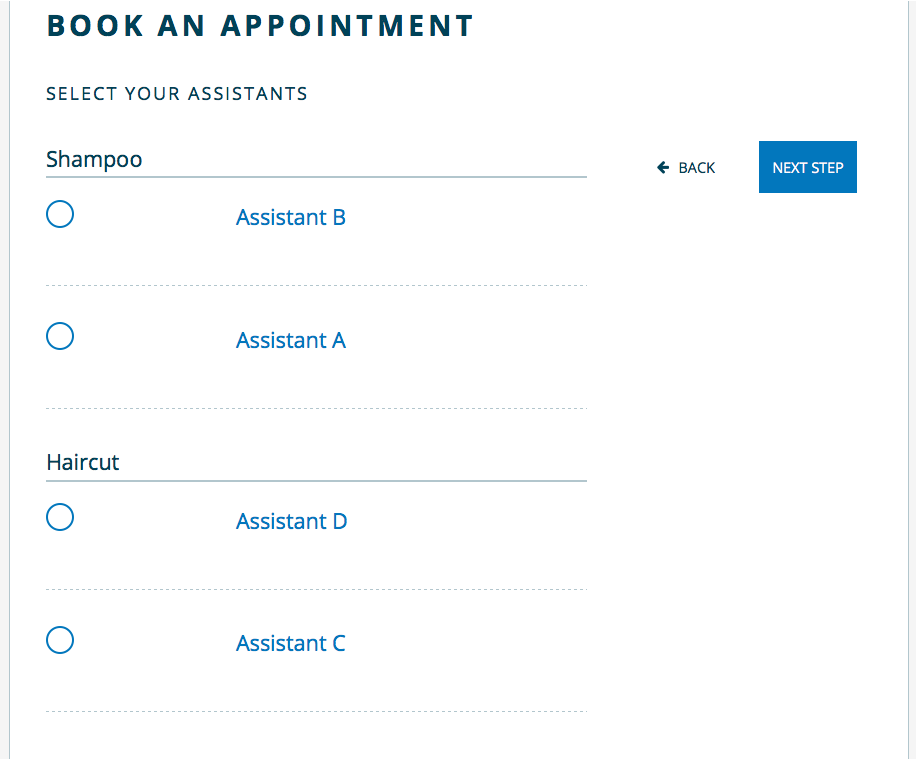
Task: Select the Assistant B radio button
Action: point(60,214)
